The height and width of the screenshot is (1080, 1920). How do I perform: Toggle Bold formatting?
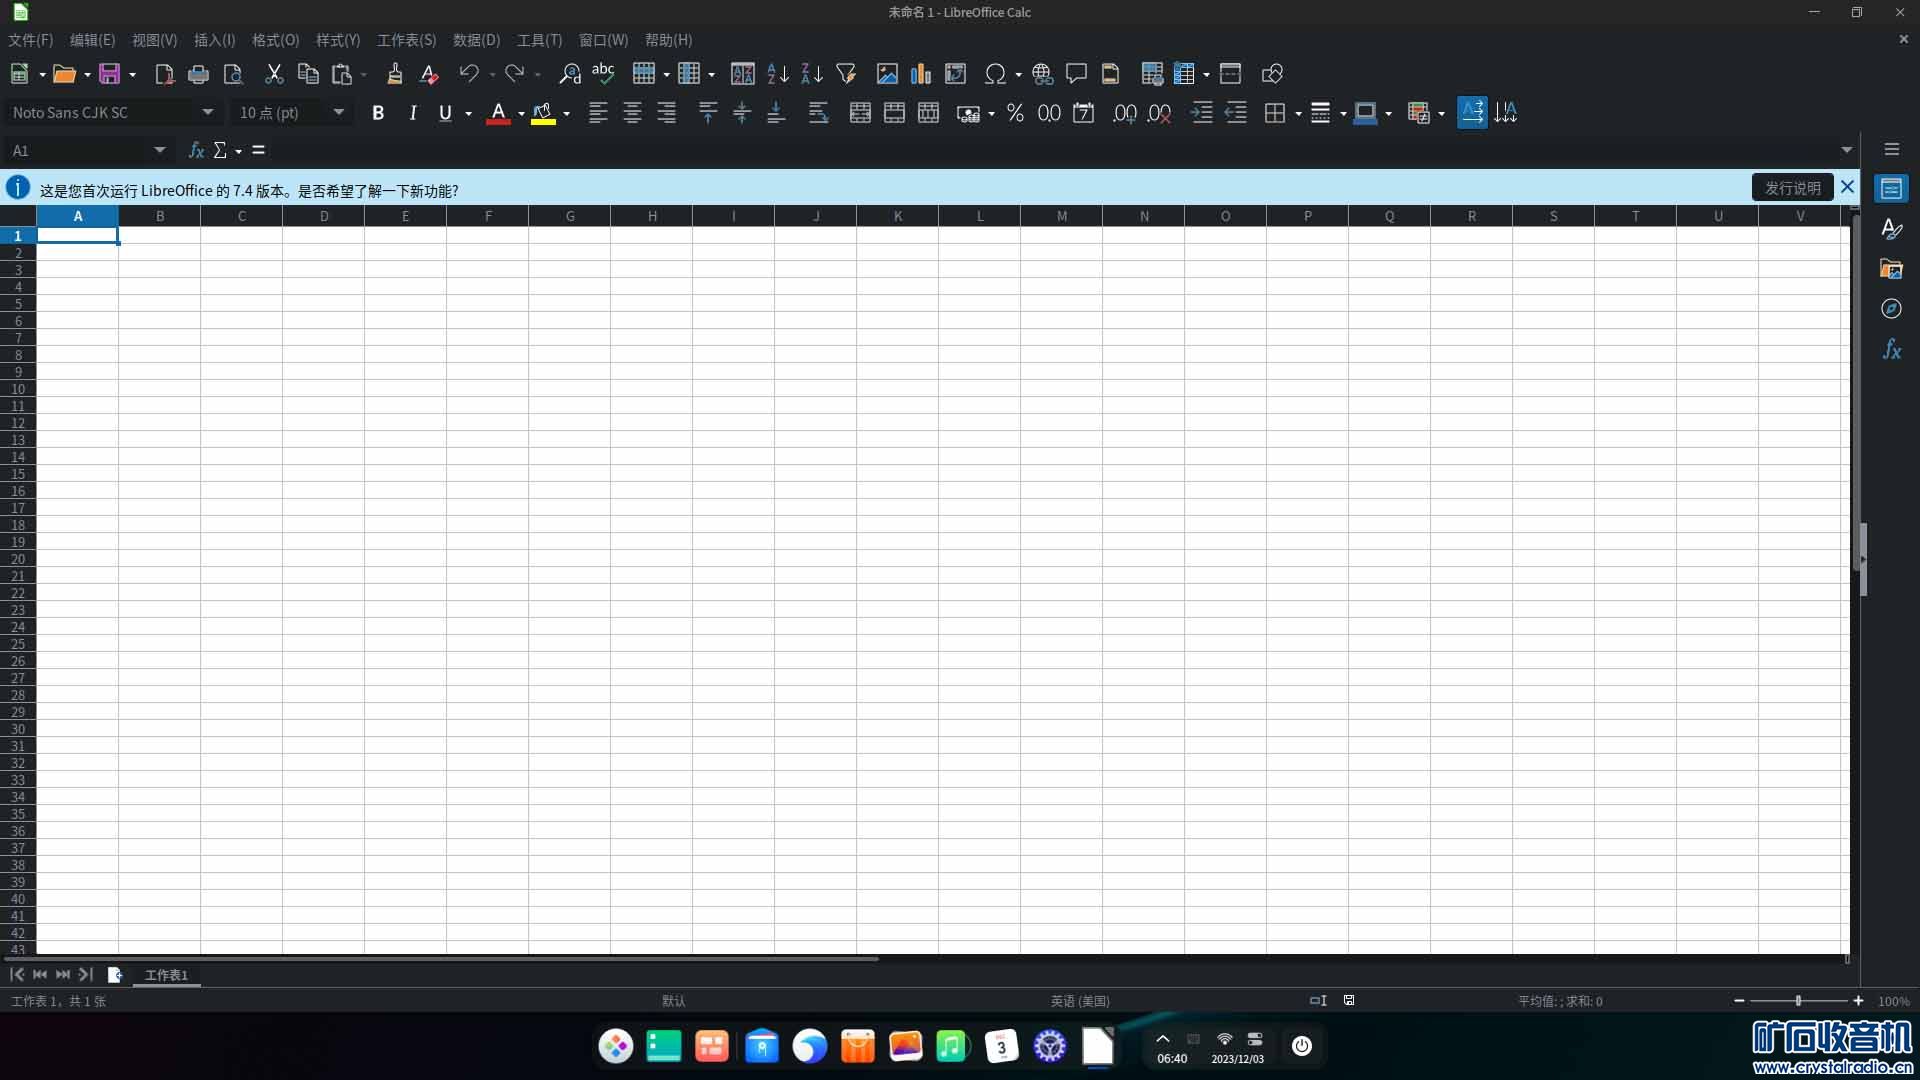point(378,113)
